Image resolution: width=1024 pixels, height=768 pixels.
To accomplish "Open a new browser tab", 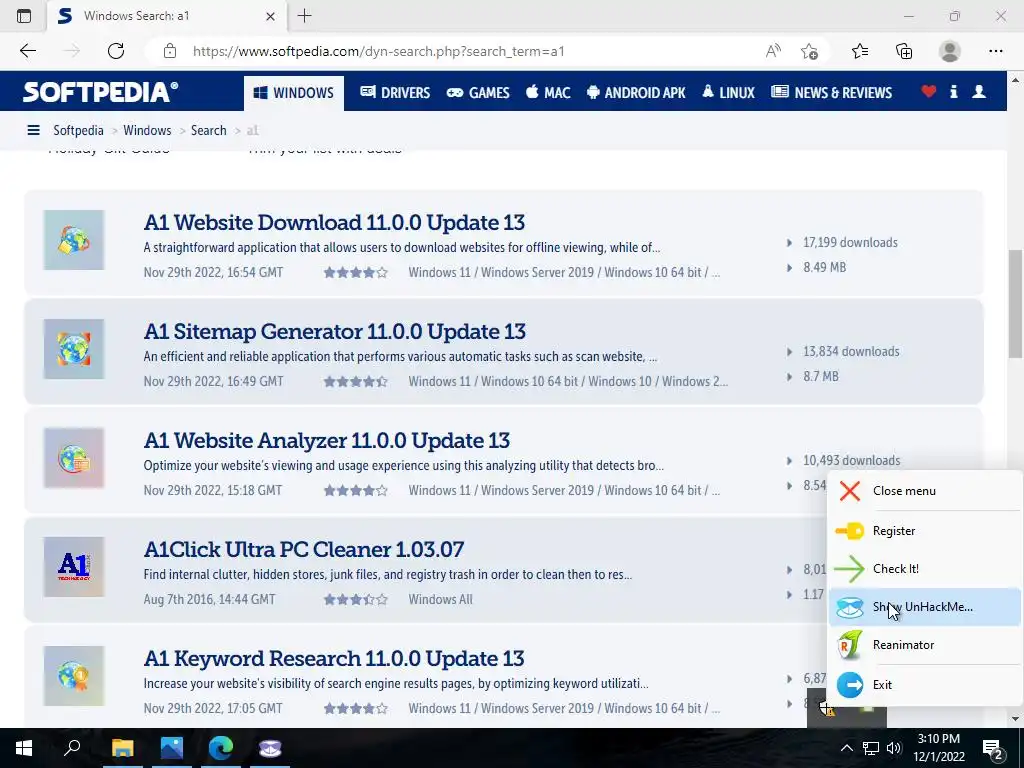I will click(x=304, y=16).
